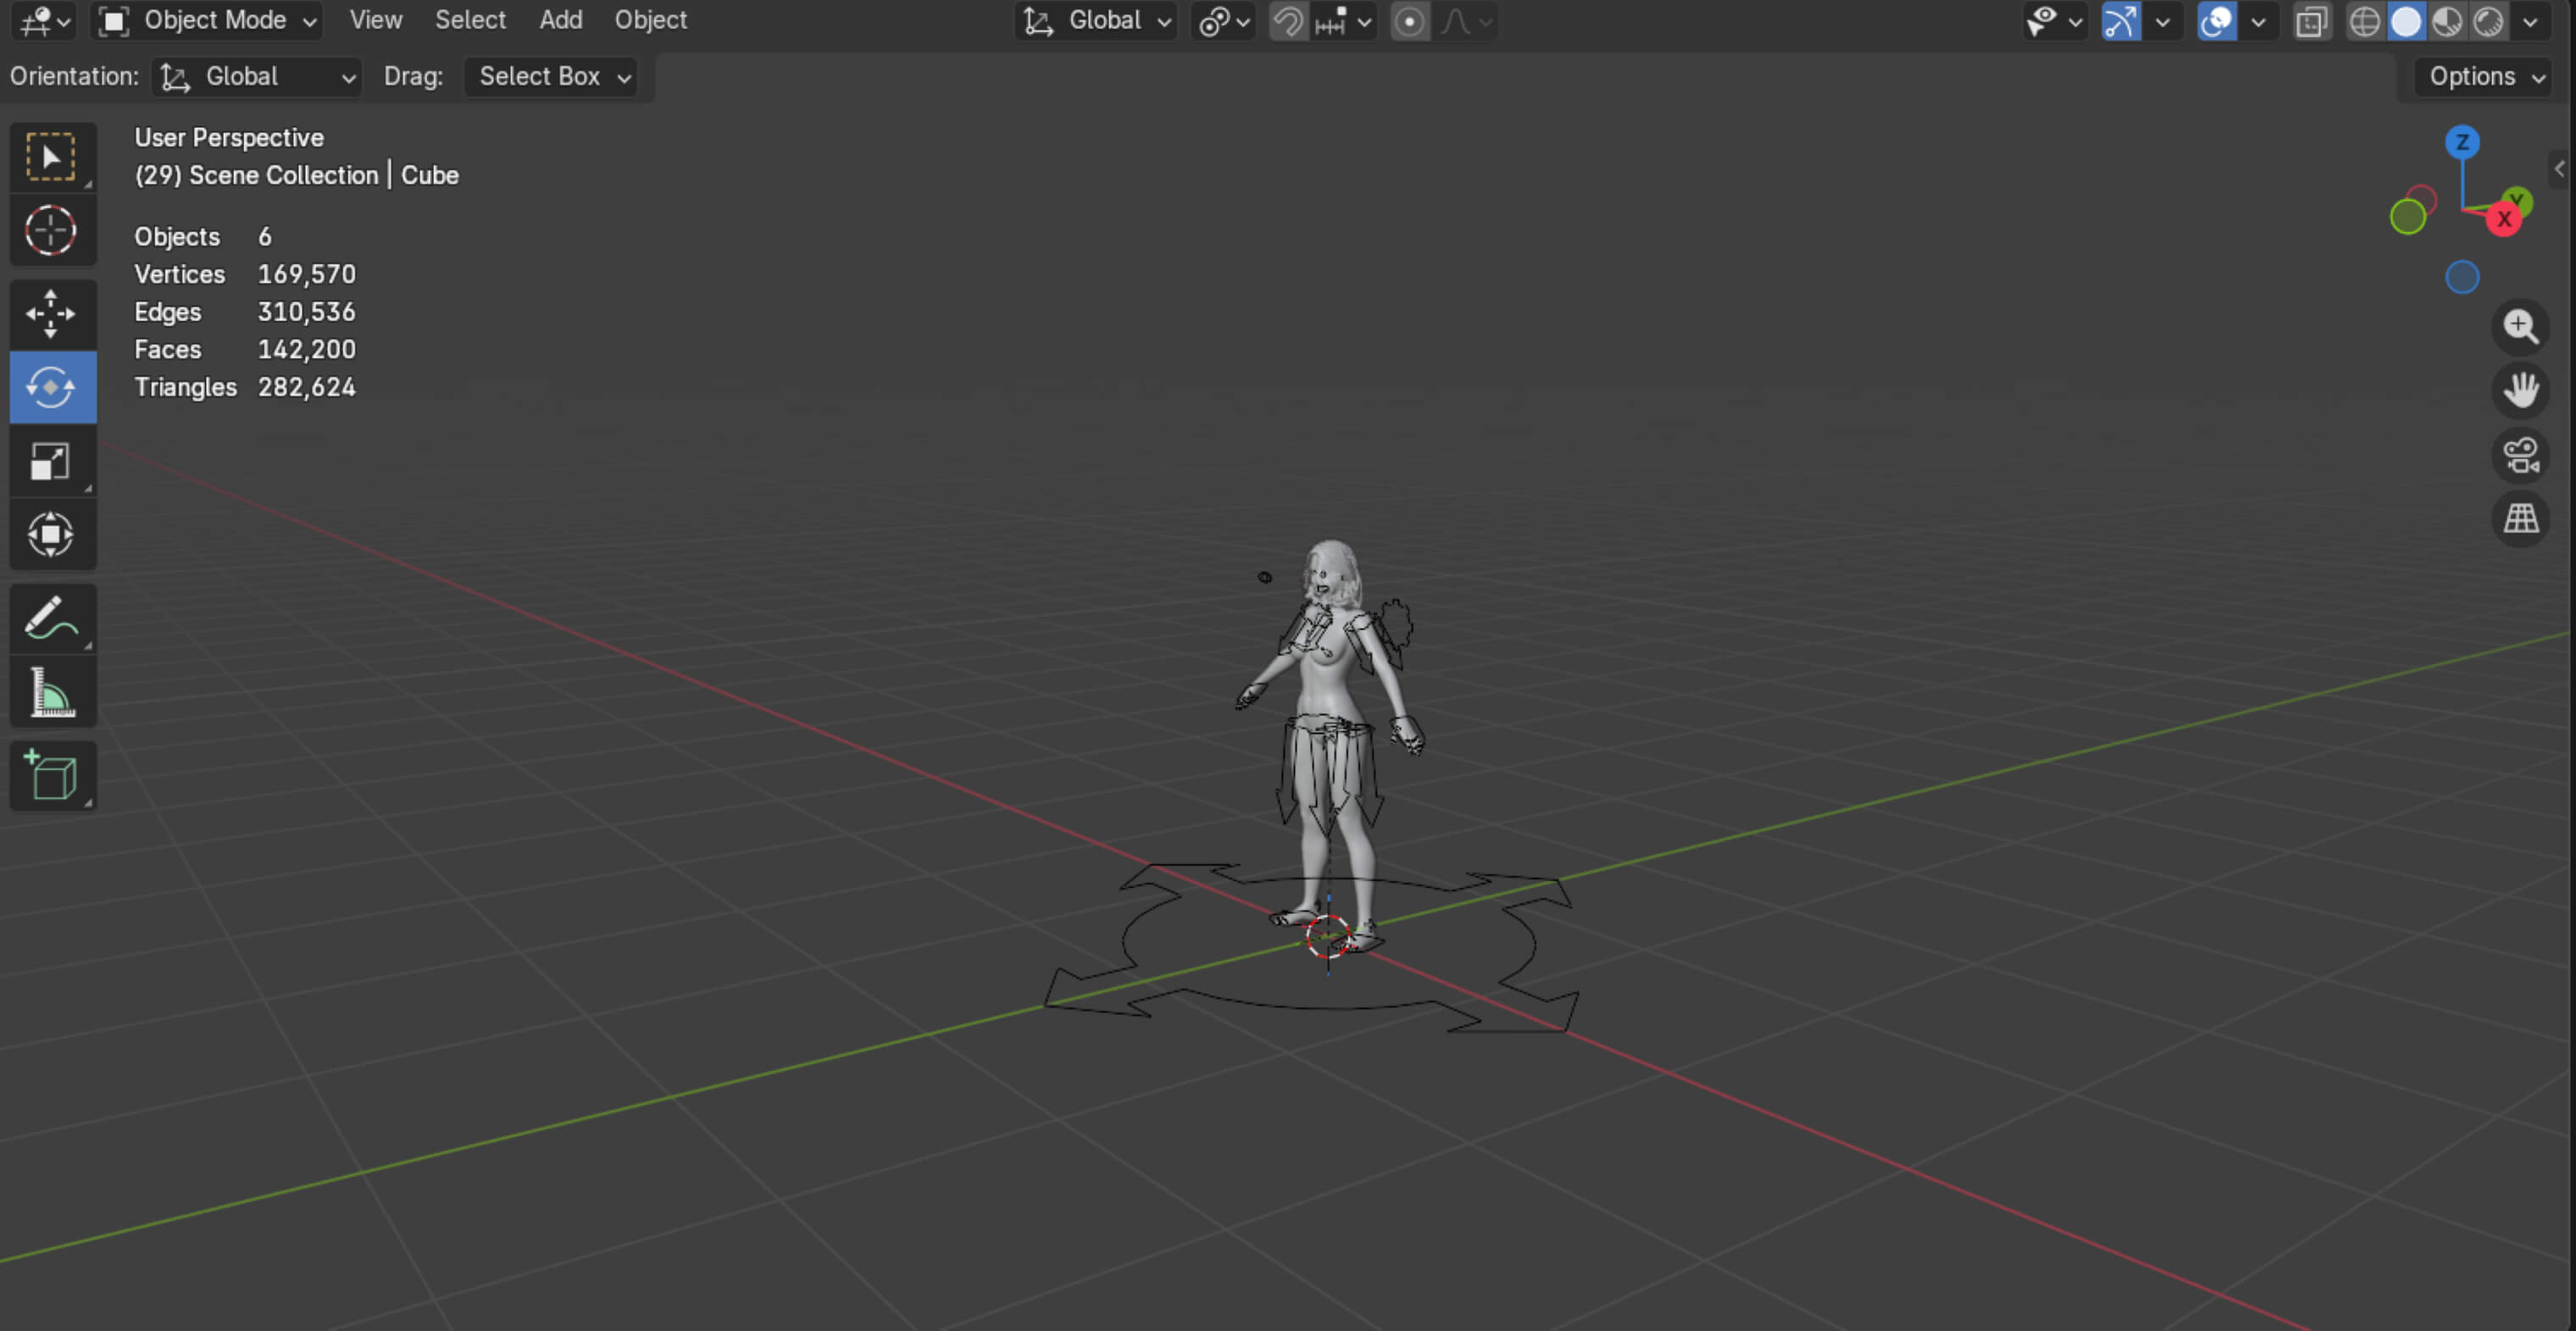2576x1331 pixels.
Task: Toggle viewport overlays display
Action: tap(2216, 21)
